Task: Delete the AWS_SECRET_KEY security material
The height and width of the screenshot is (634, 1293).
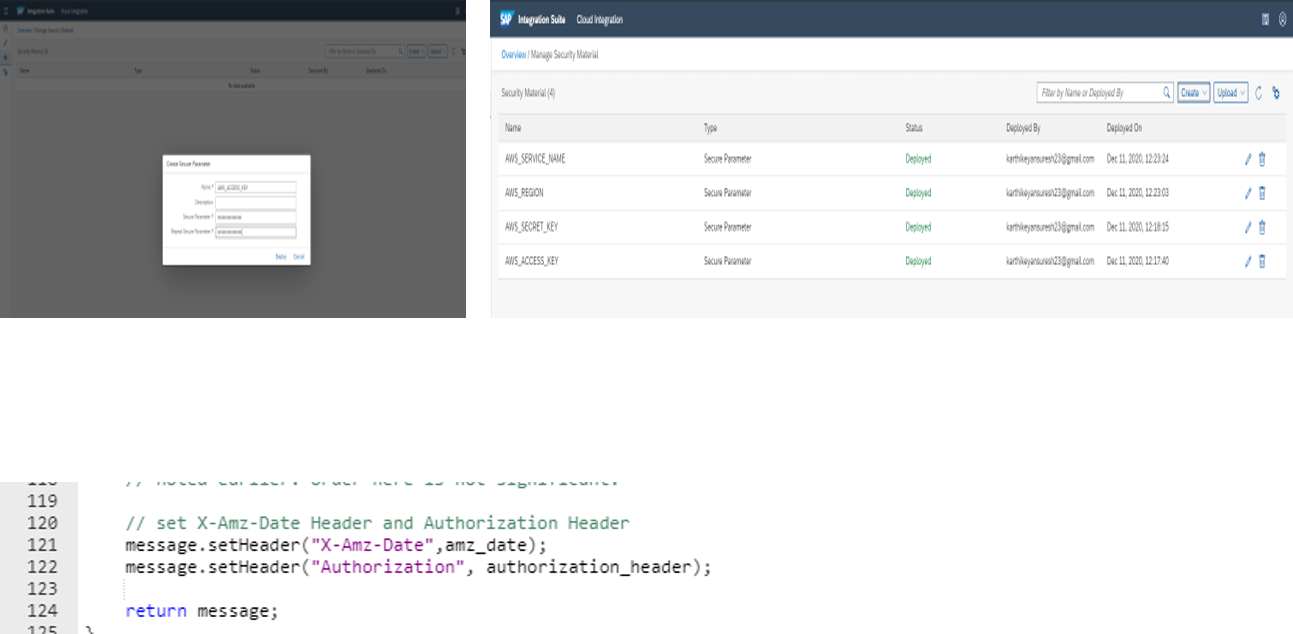Action: (x=1262, y=227)
